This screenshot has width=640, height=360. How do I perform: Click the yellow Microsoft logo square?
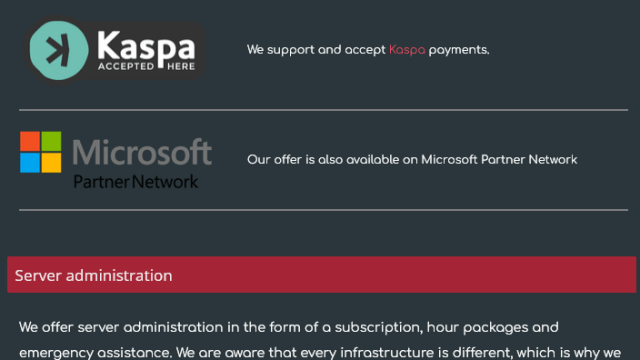51,163
